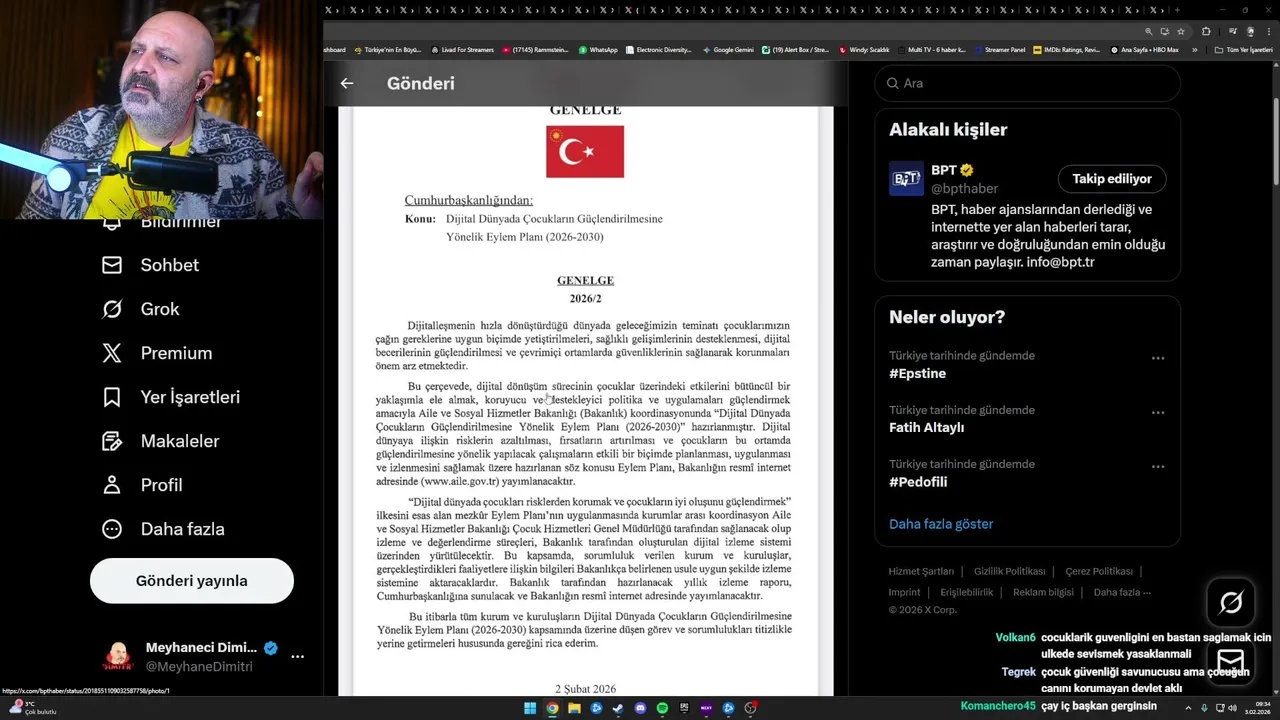
Task: Click Daha fazla göster link
Action: click(941, 524)
